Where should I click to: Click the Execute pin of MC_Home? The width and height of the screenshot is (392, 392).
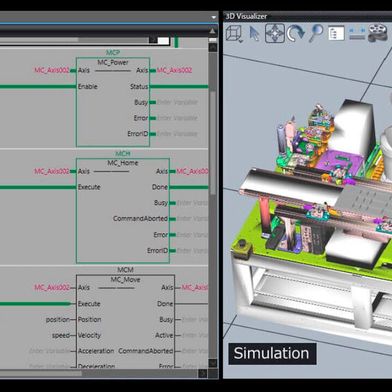(89, 187)
